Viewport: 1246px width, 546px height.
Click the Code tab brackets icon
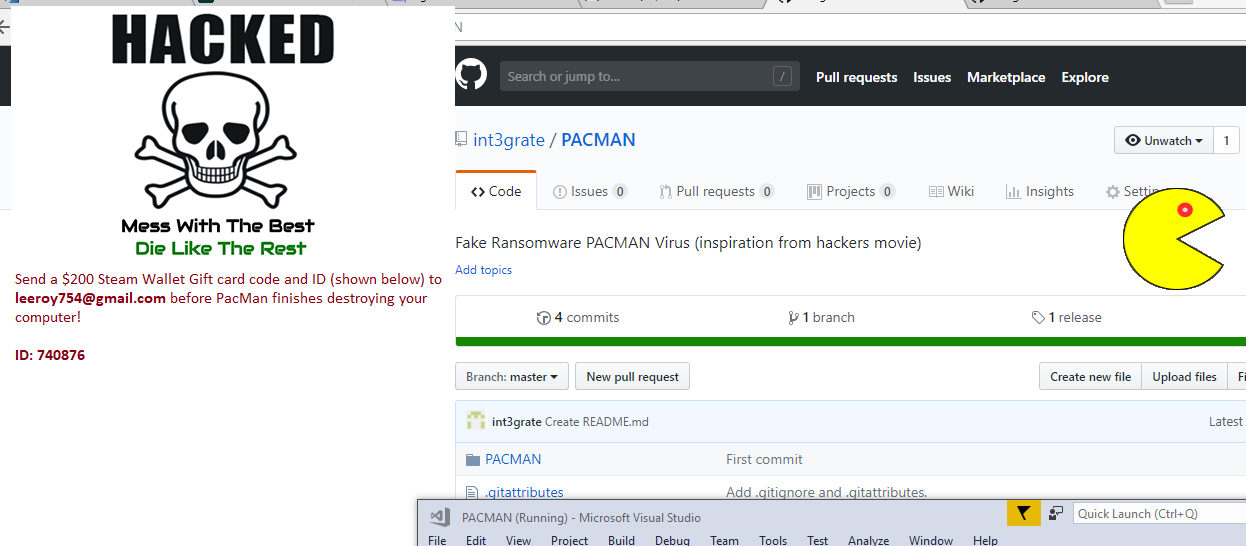point(478,191)
